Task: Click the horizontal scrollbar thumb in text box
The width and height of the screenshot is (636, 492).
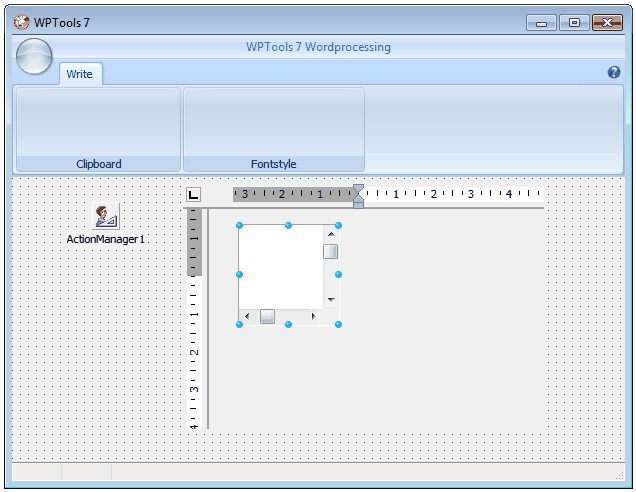Action: pos(267,316)
